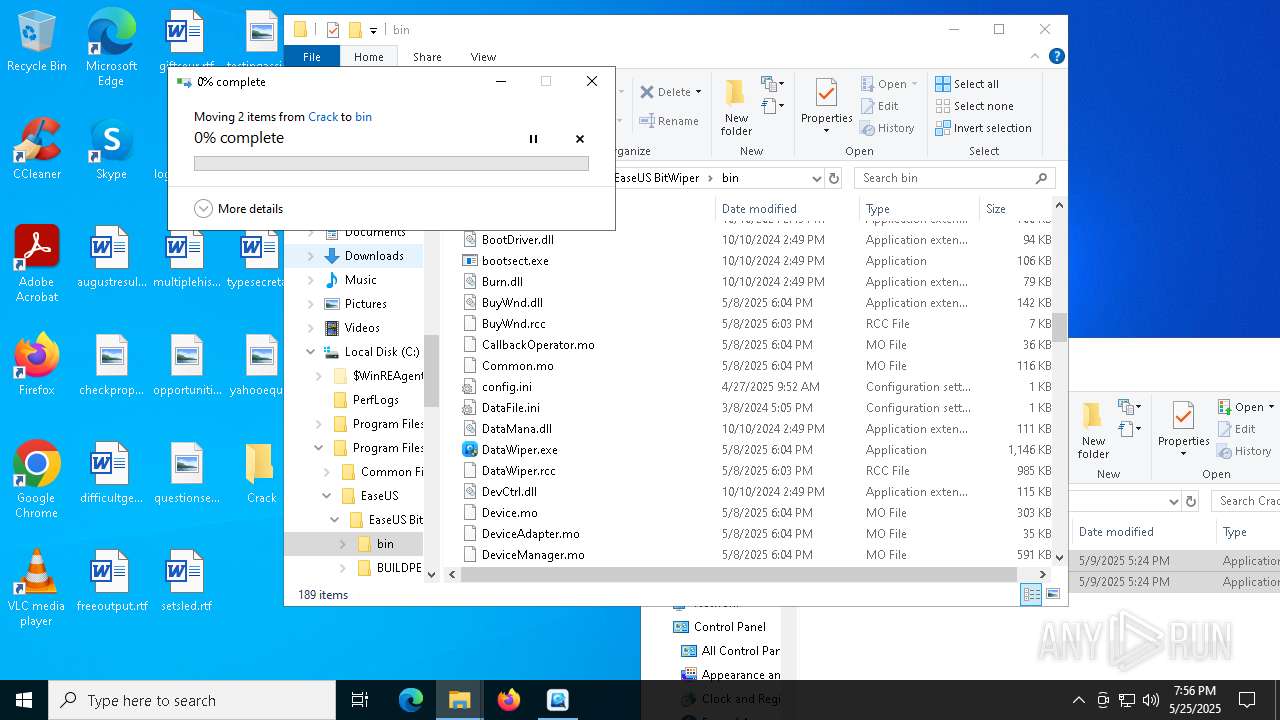Open Firefox from the taskbar
This screenshot has height=720, width=1280.
[509, 700]
